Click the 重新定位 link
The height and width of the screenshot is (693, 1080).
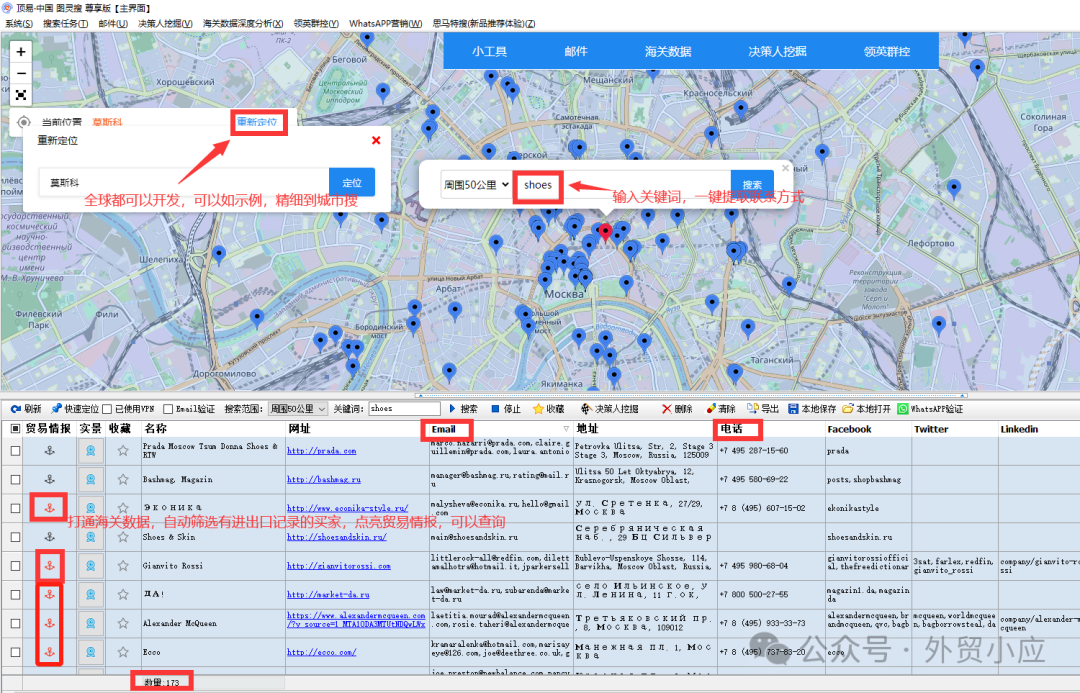[x=257, y=122]
